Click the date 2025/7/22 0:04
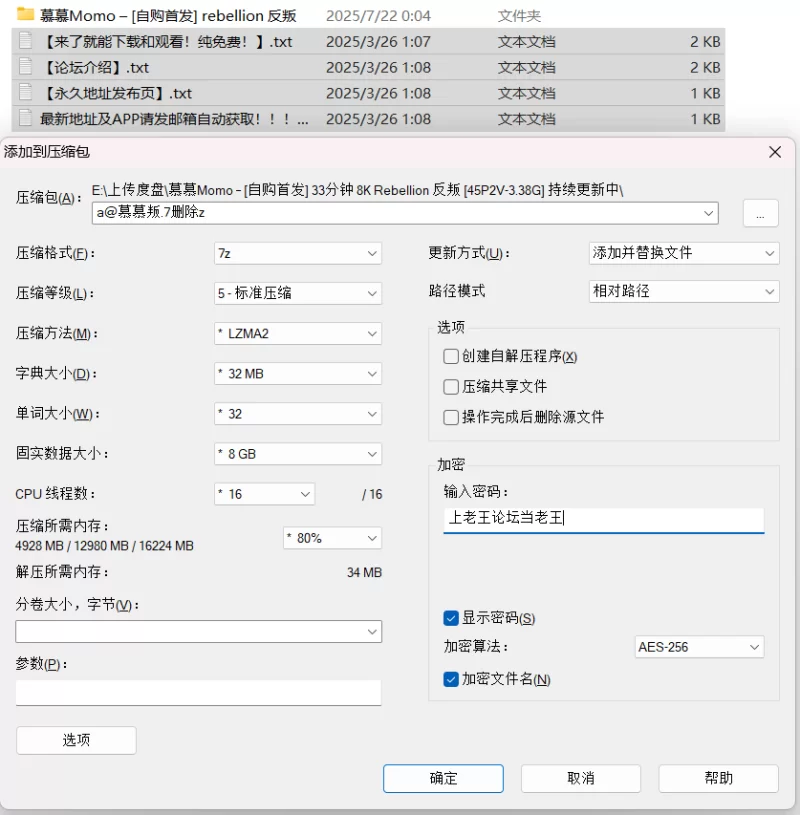Screen dimensions: 800x815 [378, 16]
